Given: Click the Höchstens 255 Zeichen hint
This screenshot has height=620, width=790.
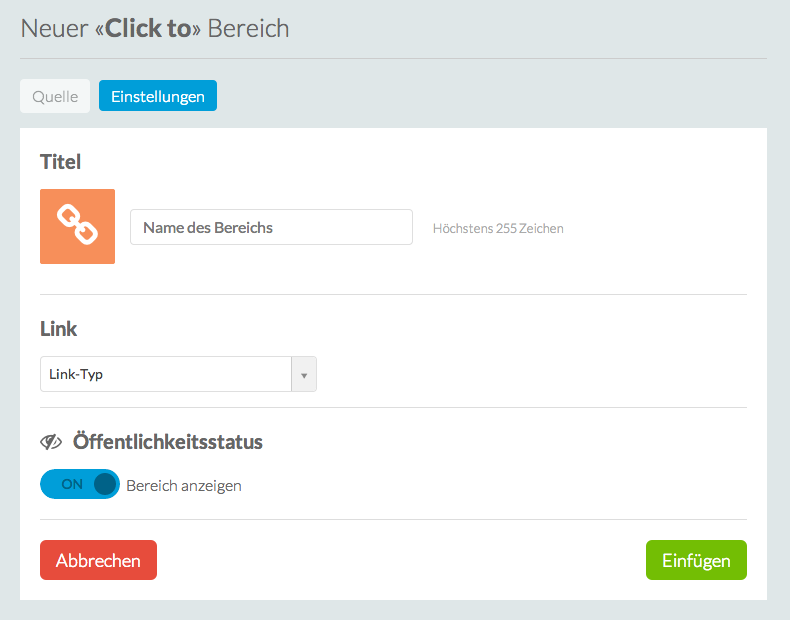Looking at the screenshot, I should (x=498, y=228).
